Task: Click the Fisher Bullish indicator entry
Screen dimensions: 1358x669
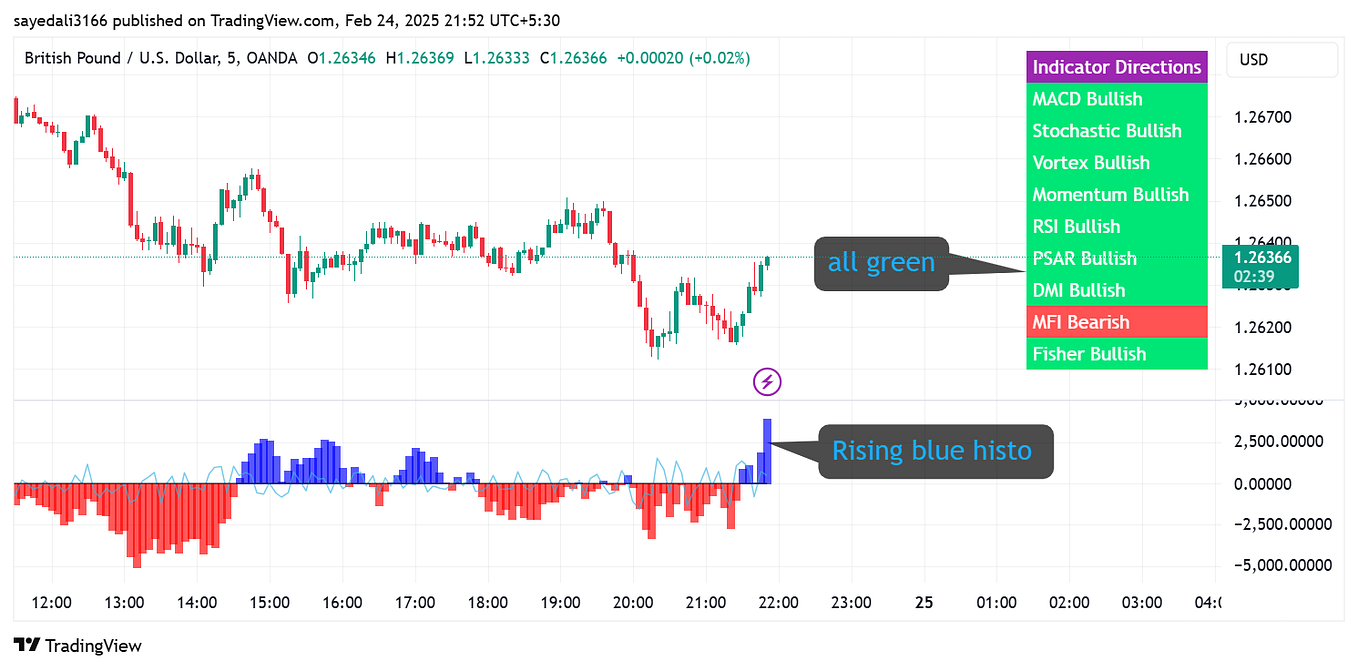Action: click(1117, 353)
